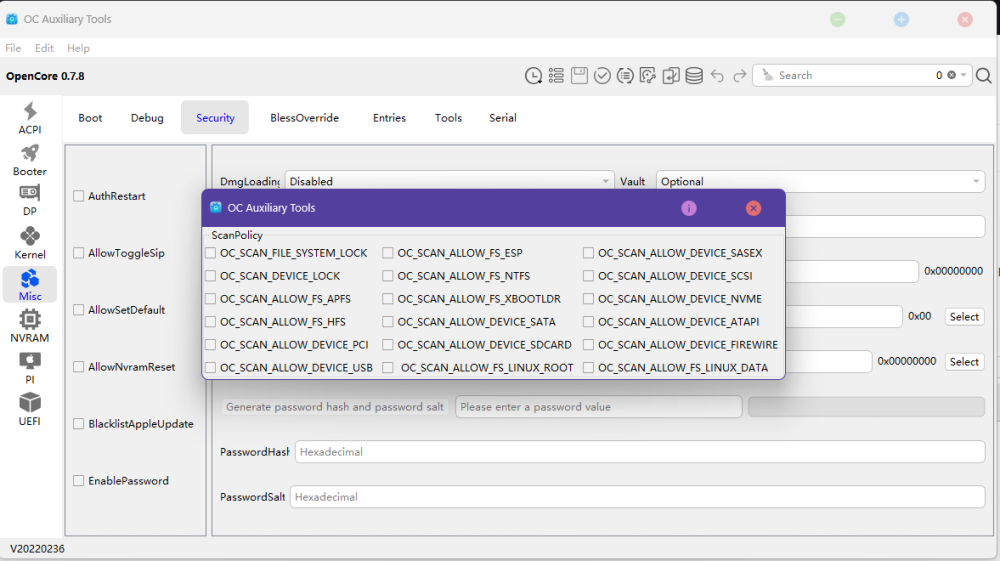Open the Kernel section in sidebar

[30, 243]
